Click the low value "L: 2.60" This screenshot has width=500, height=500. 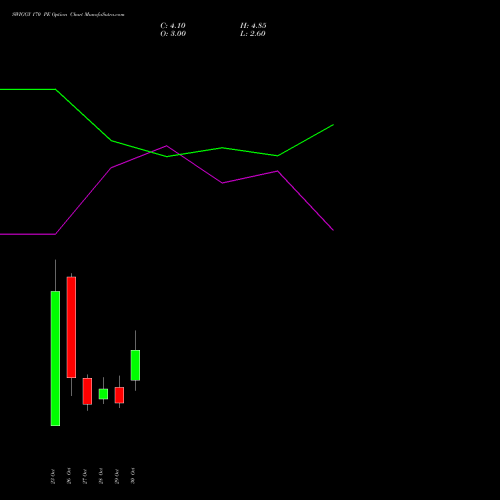pos(253,34)
